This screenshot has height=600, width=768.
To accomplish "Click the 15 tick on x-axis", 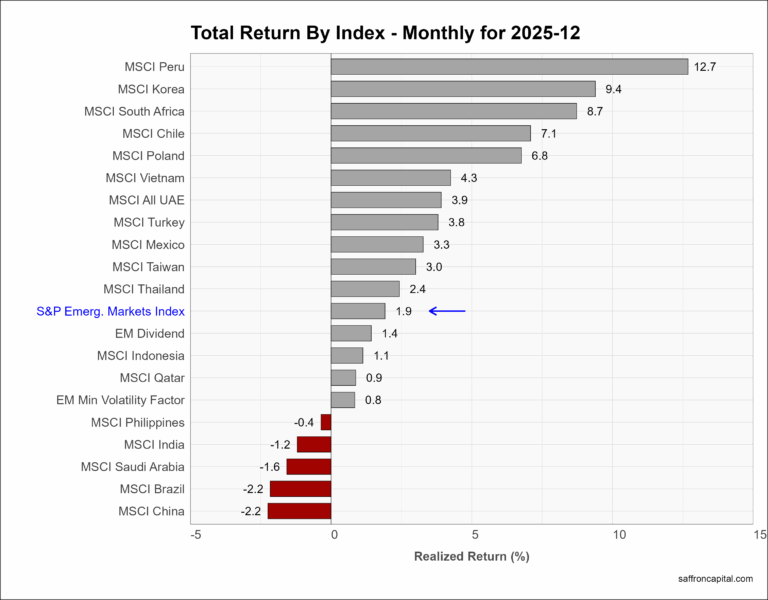I will tap(760, 535).
